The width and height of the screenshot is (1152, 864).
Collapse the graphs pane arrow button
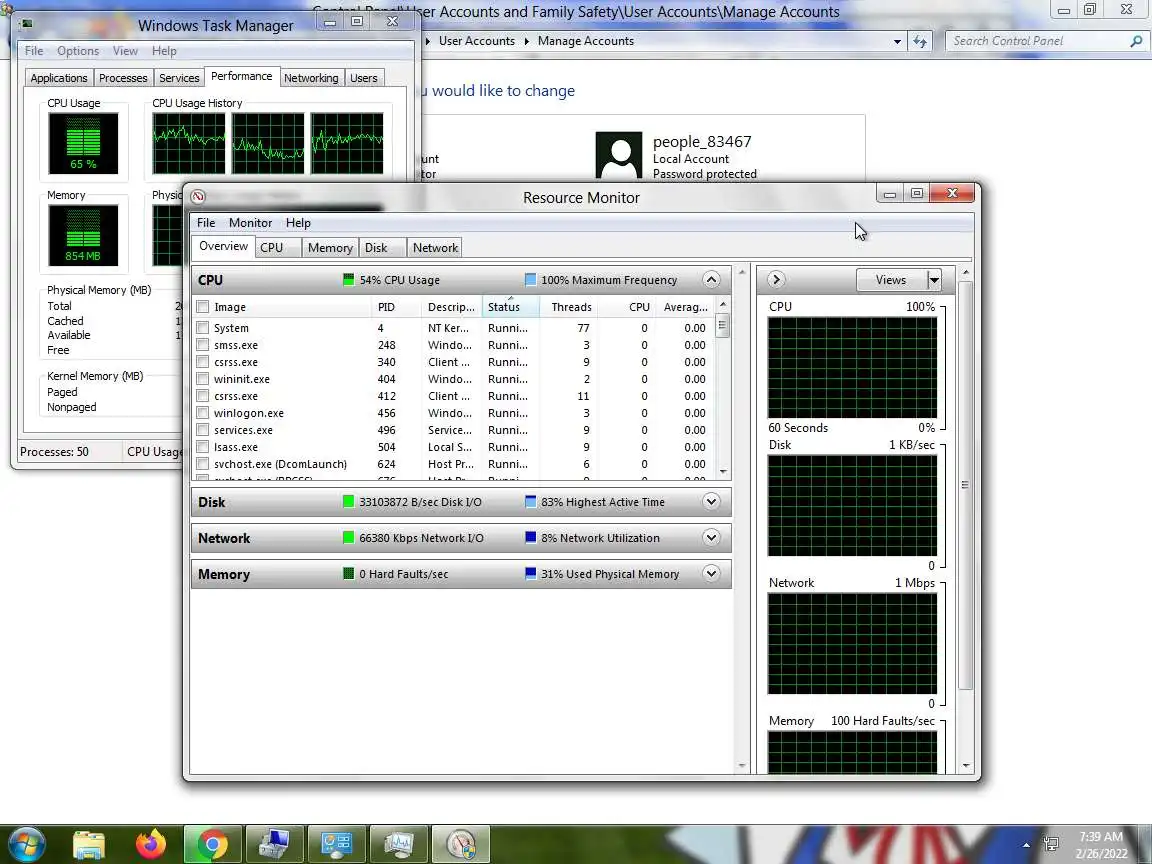point(777,280)
